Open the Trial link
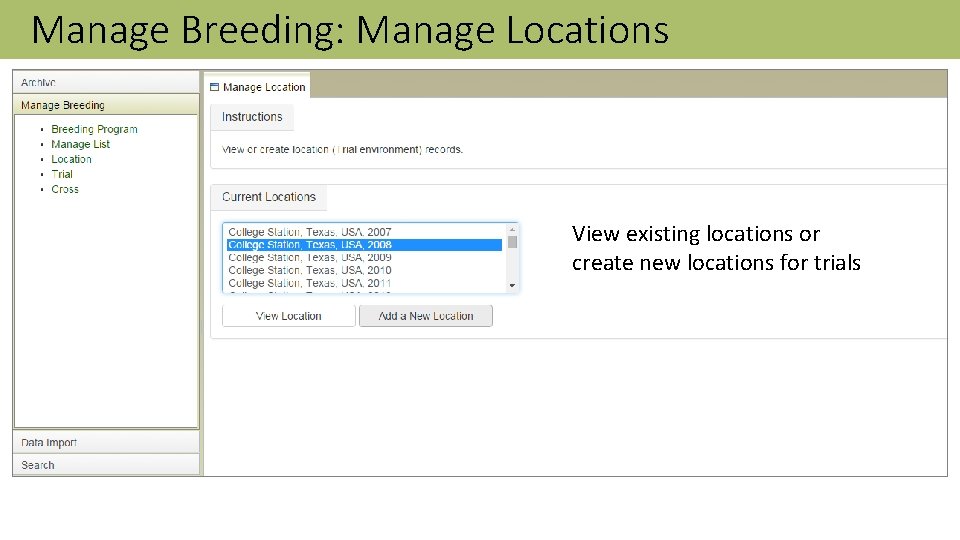This screenshot has height=540, width=960. 62,174
